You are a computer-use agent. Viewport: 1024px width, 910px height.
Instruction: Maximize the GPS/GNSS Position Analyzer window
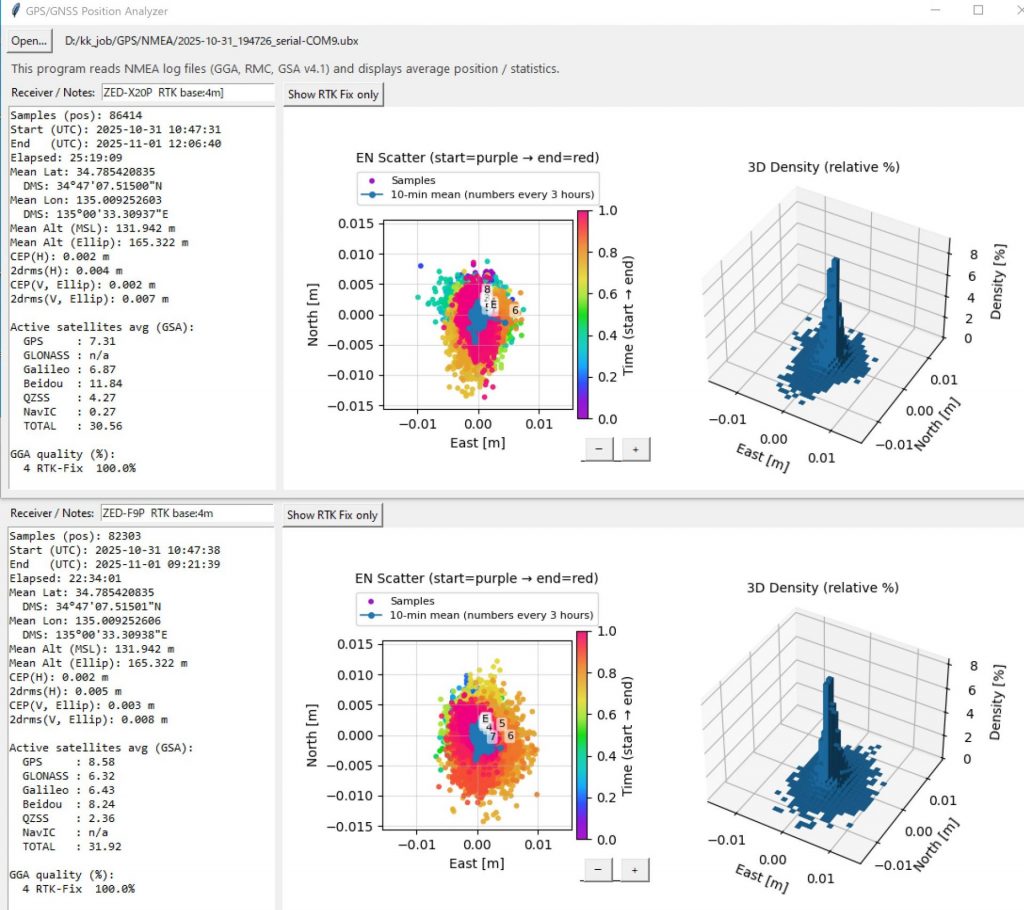pos(978,11)
